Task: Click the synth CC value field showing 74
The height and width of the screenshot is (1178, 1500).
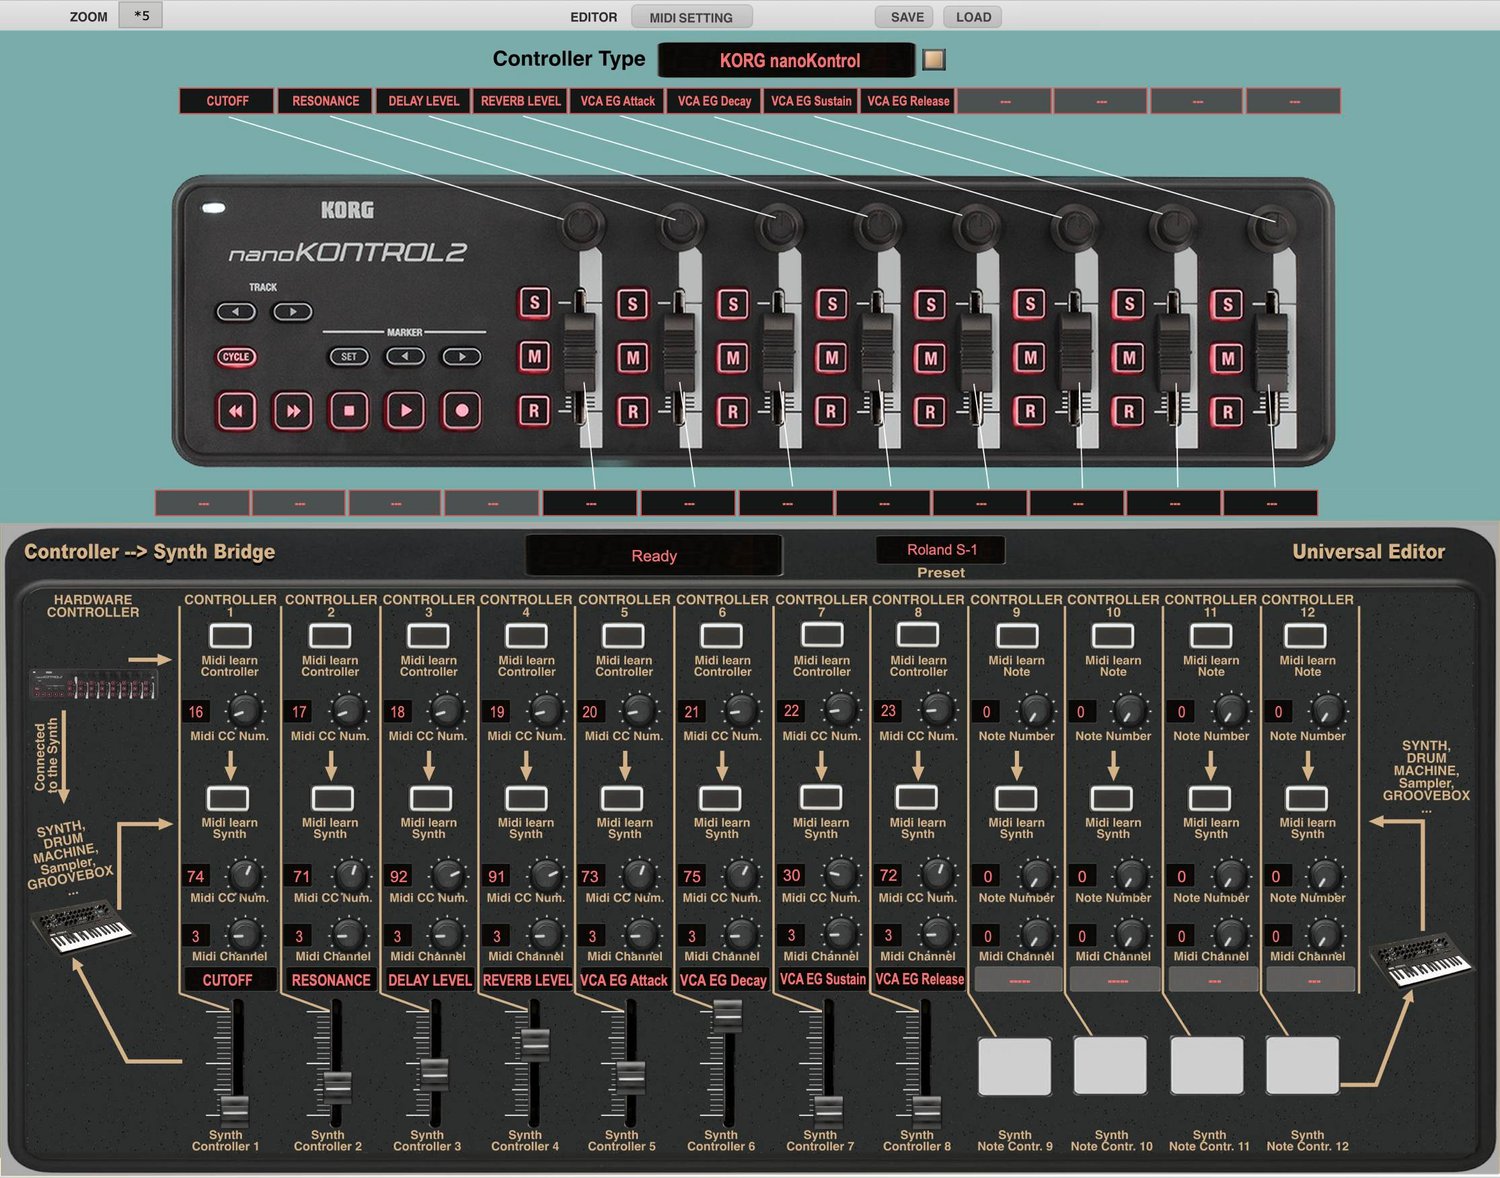Action: 196,876
